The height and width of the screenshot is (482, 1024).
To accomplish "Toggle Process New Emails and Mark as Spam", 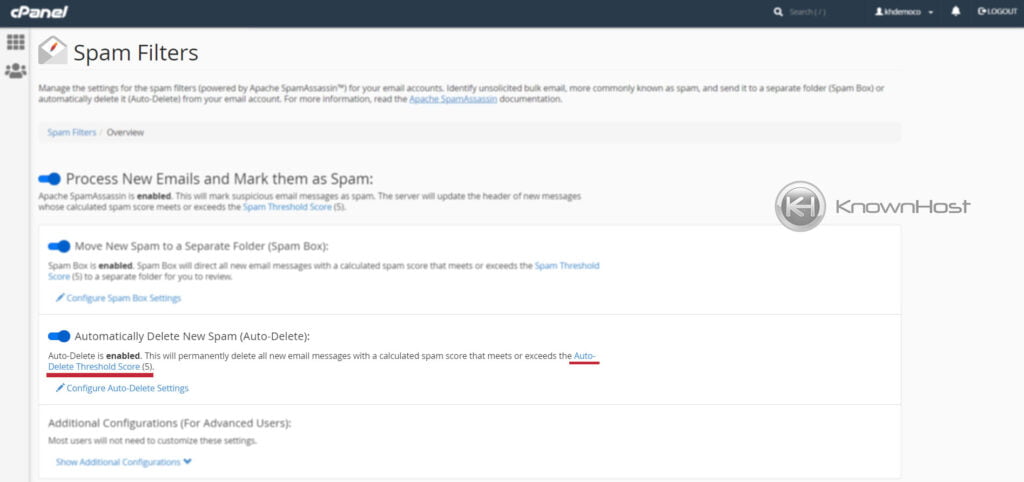I will [50, 179].
